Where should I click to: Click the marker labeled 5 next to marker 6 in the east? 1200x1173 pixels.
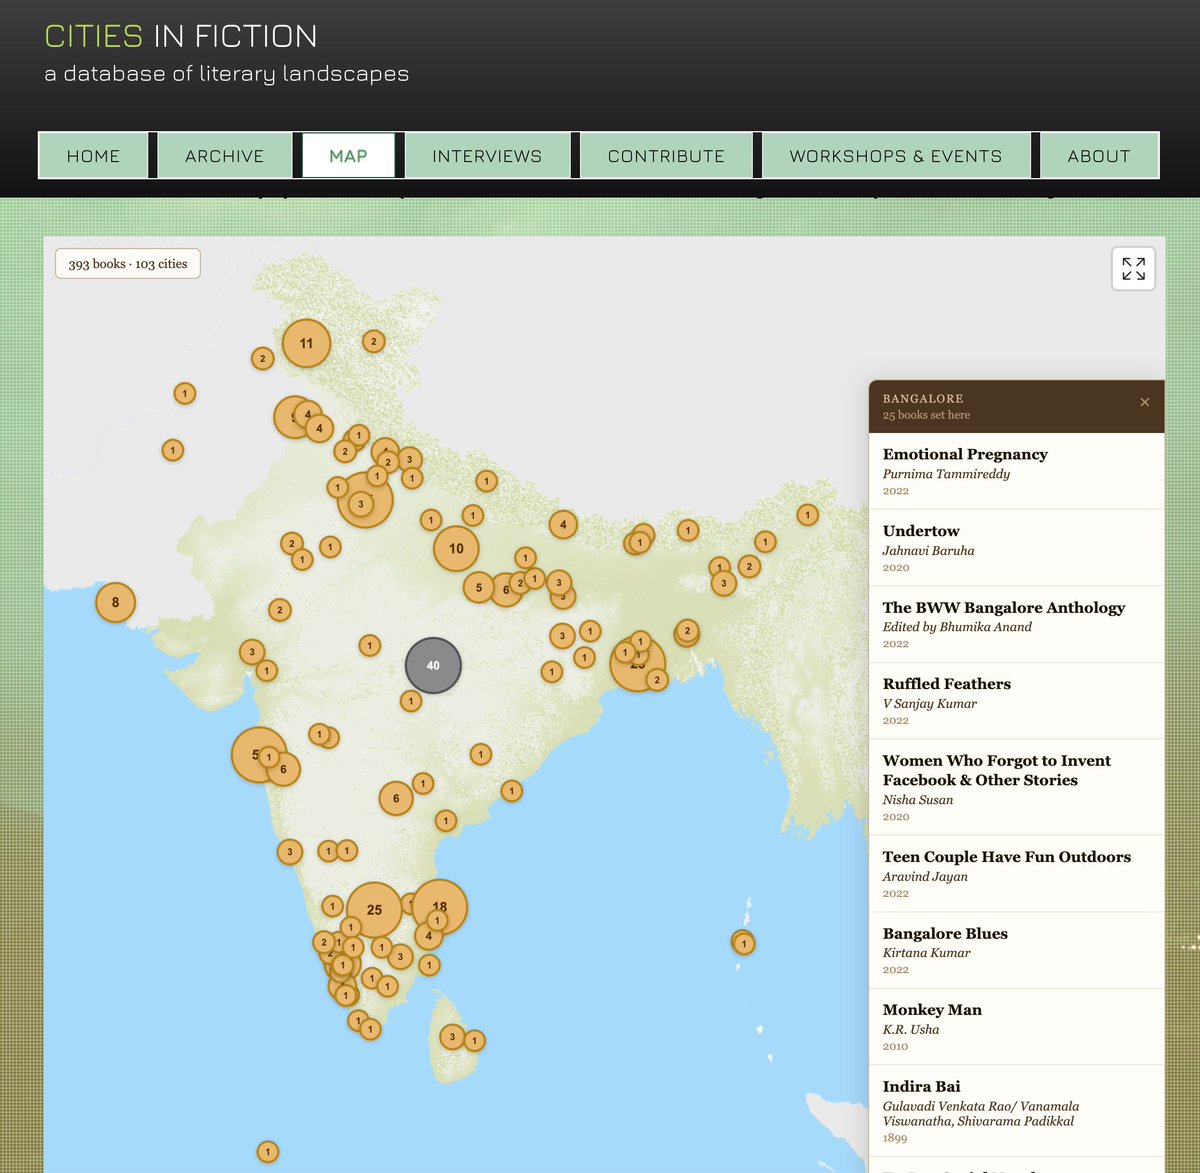tap(478, 587)
